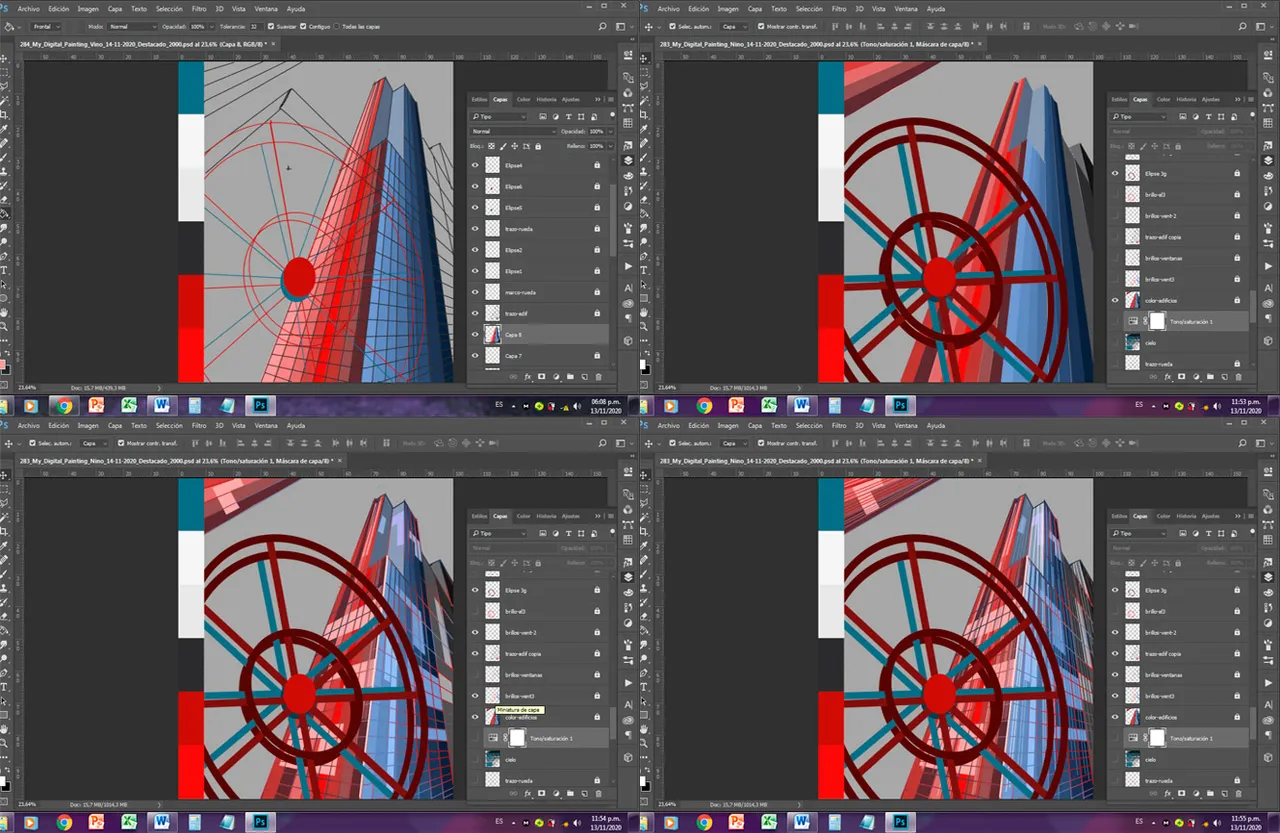
Task: Hide Elipse 3g layer in the 11:55 p.m. window
Action: pyautogui.click(x=1115, y=590)
